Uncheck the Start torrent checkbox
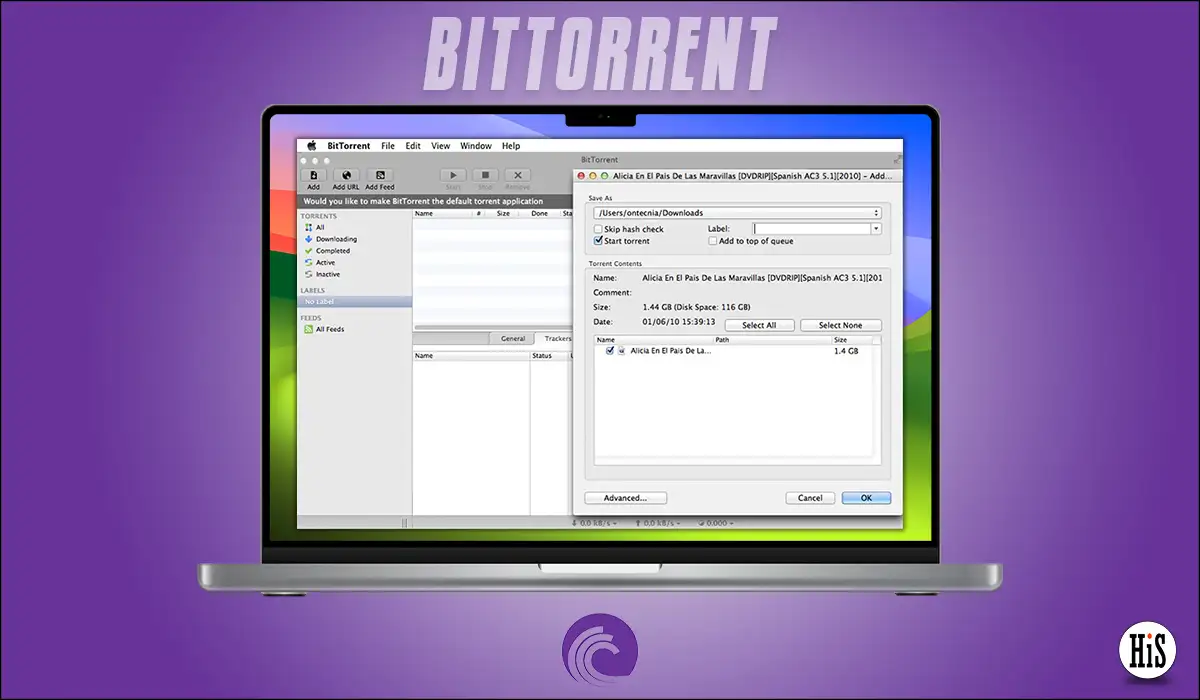This screenshot has width=1200, height=700. point(597,241)
